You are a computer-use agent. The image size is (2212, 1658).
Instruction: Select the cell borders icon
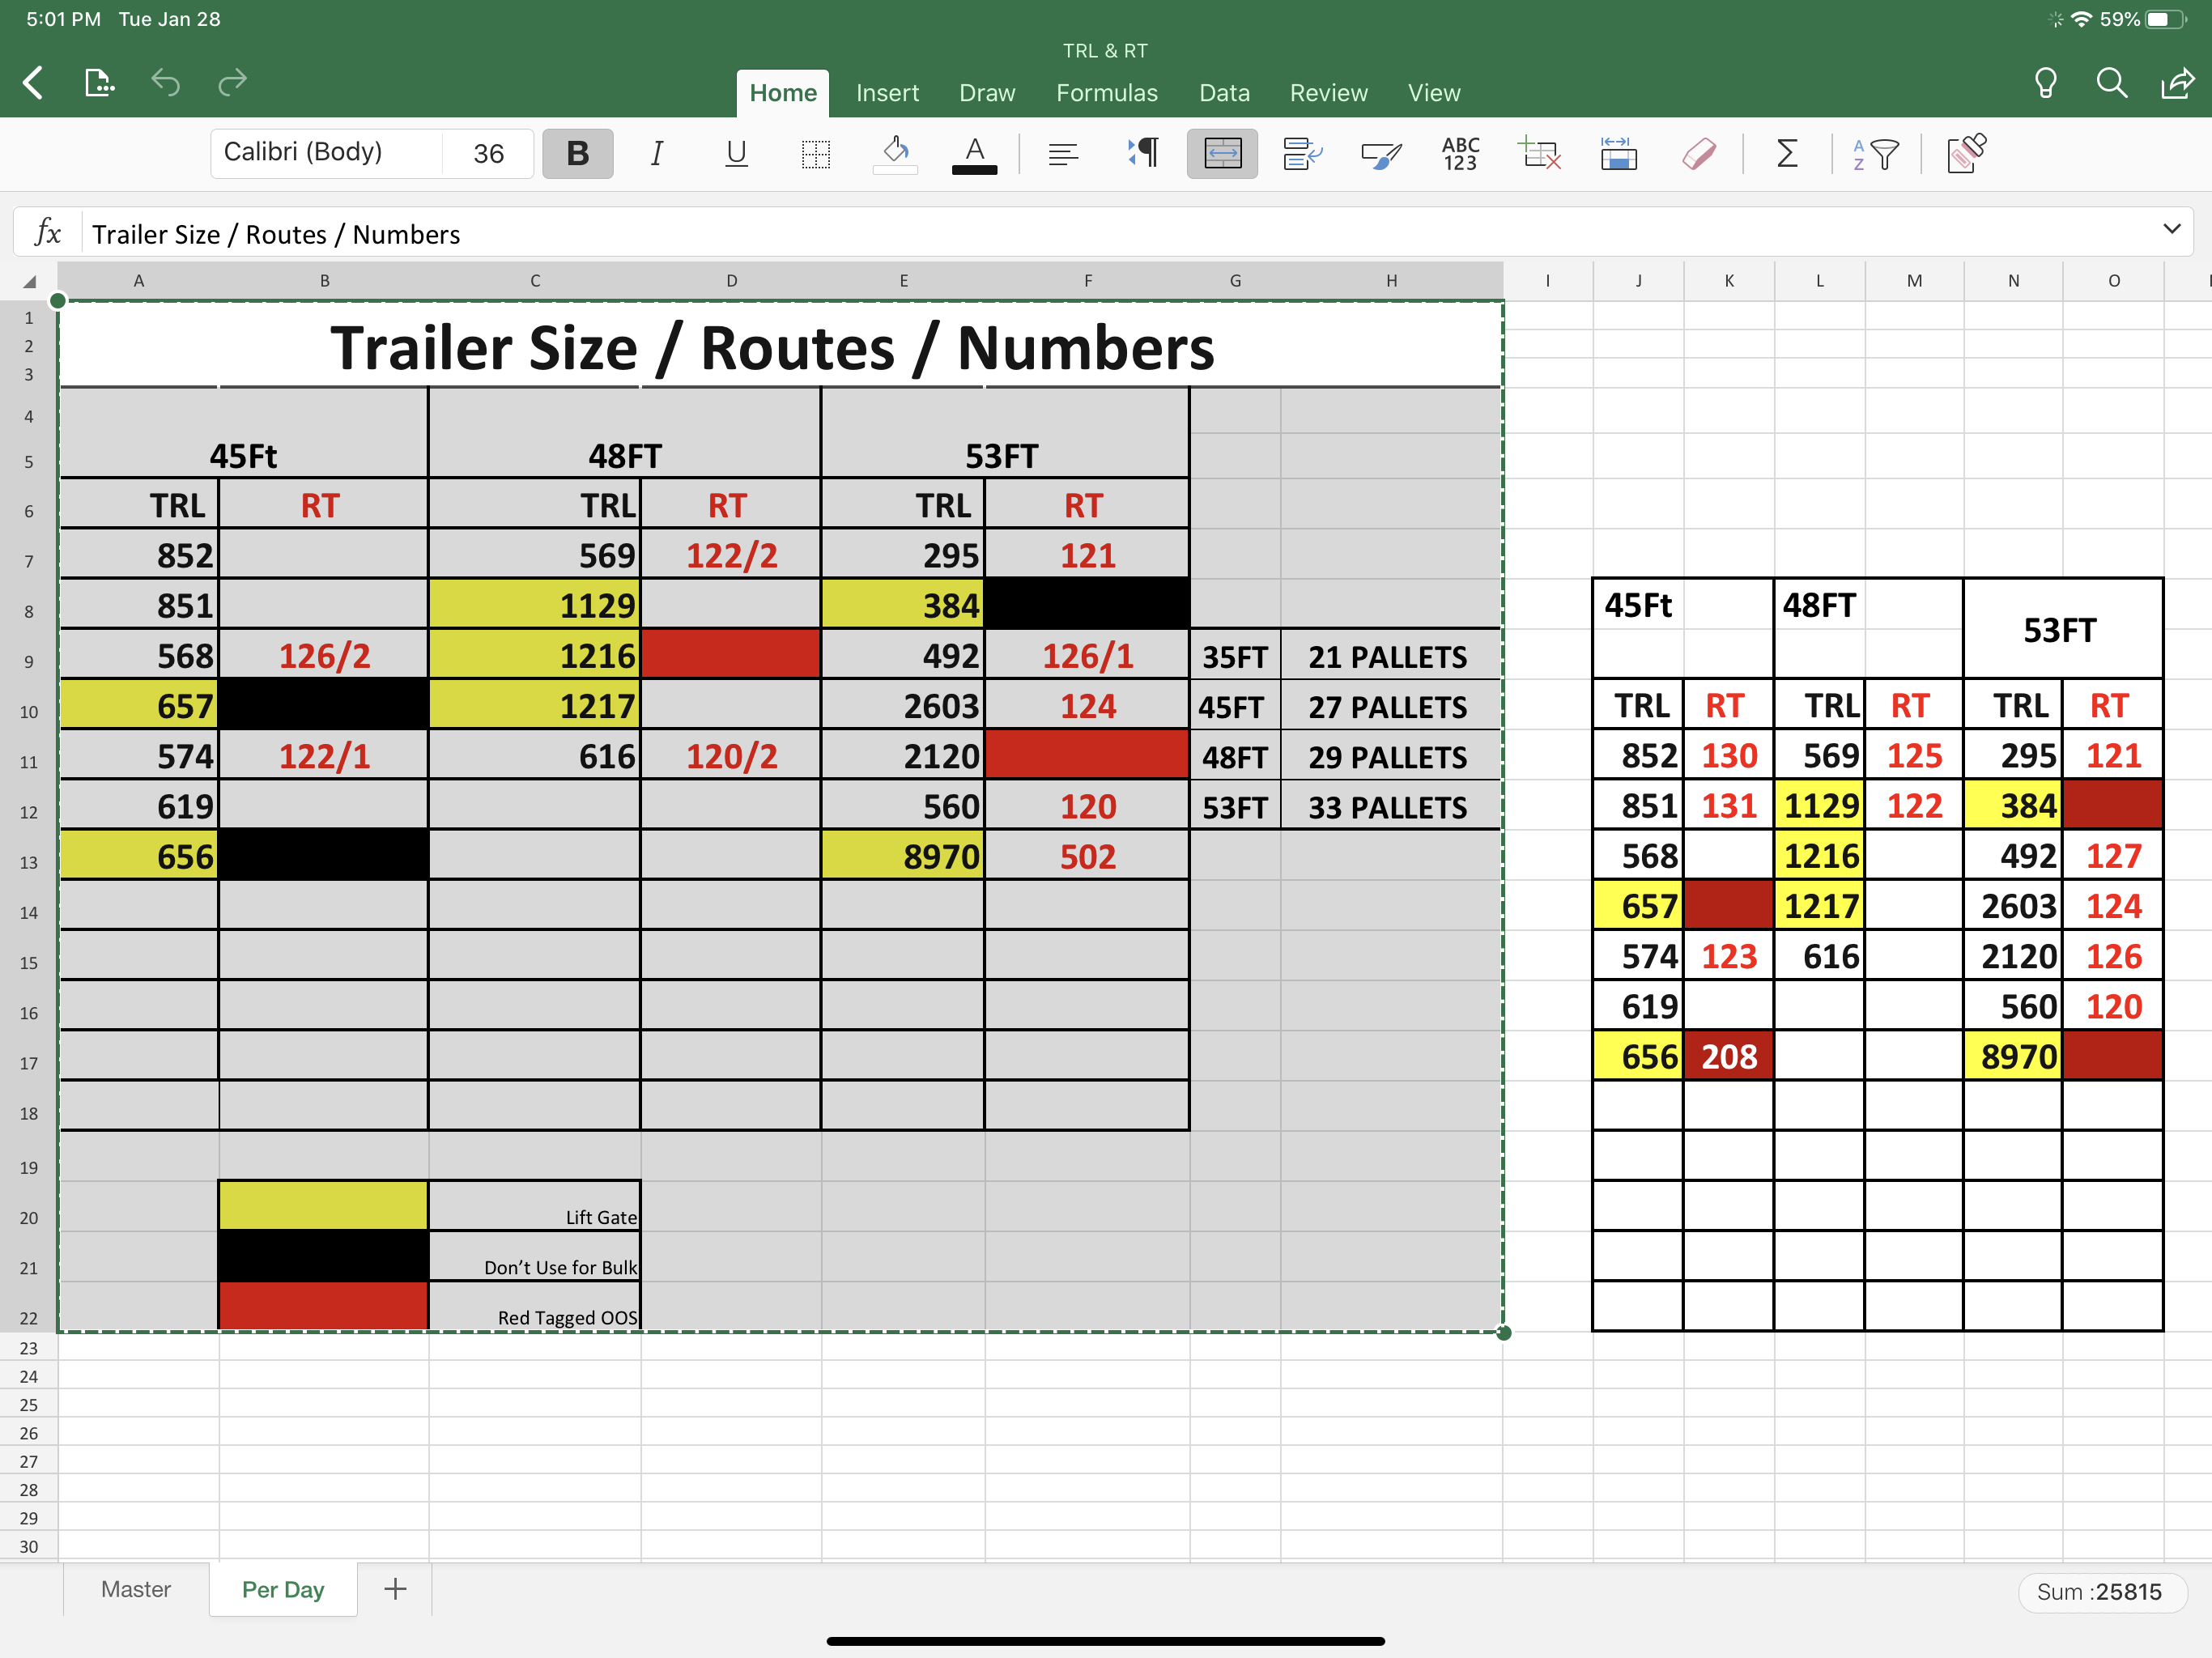[x=816, y=153]
